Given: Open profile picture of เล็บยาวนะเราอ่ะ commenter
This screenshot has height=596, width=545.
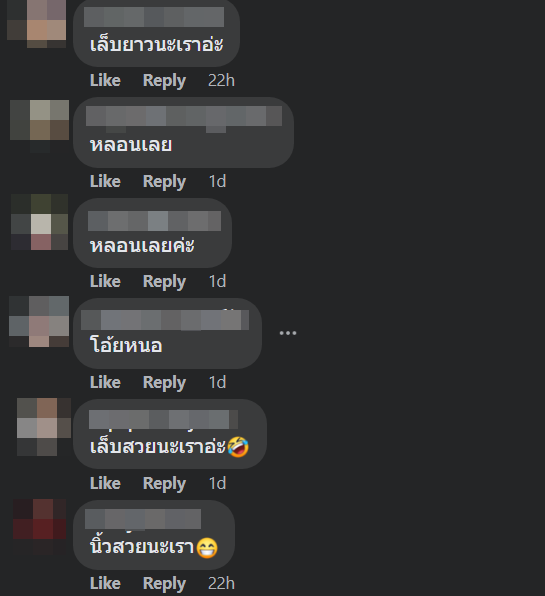Looking at the screenshot, I should pyautogui.click(x=37, y=24).
